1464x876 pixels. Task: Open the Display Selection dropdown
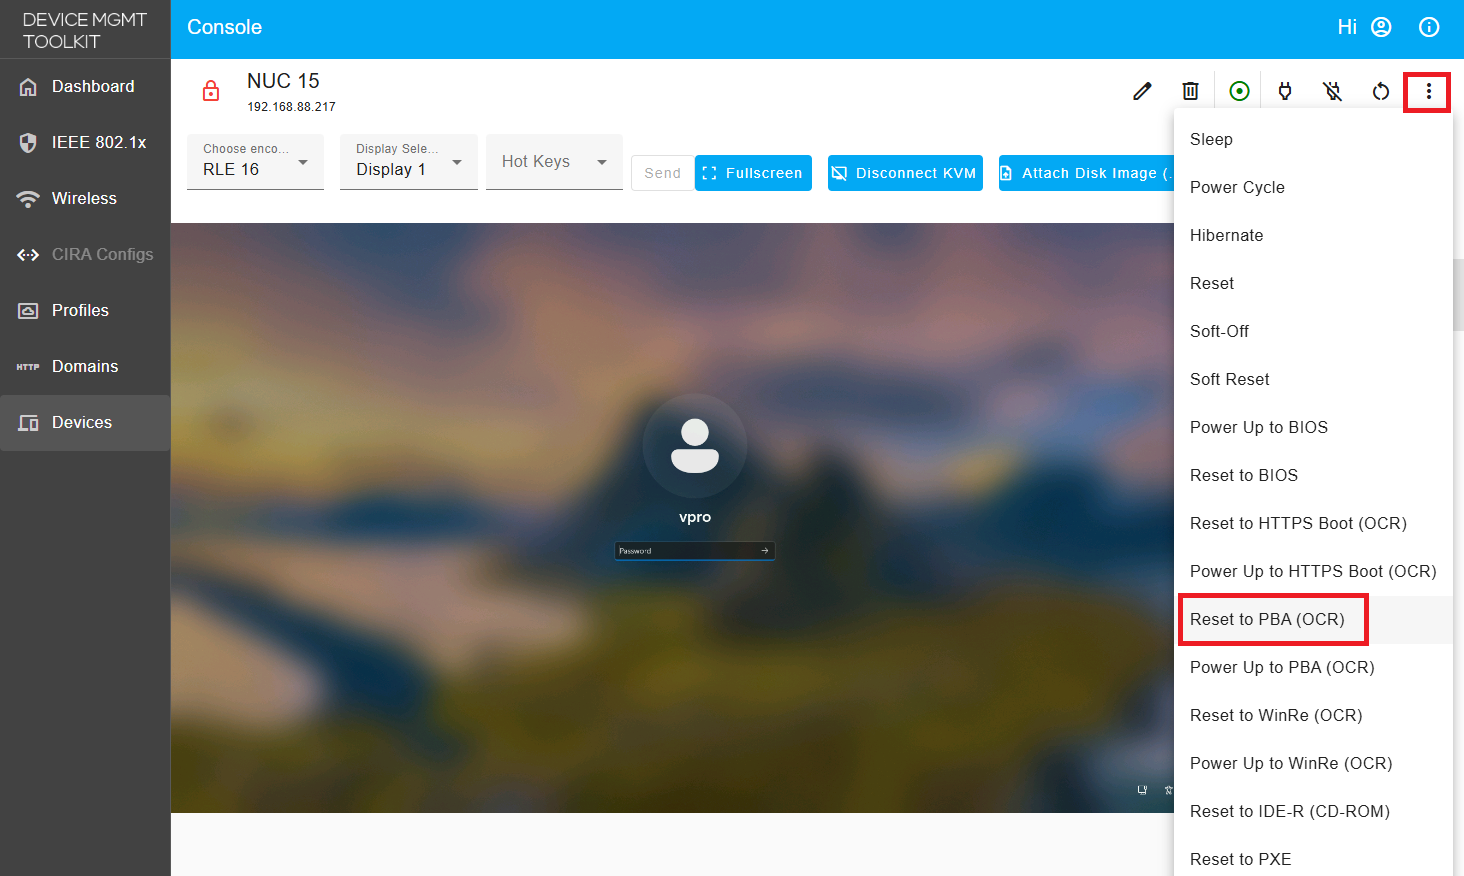408,162
